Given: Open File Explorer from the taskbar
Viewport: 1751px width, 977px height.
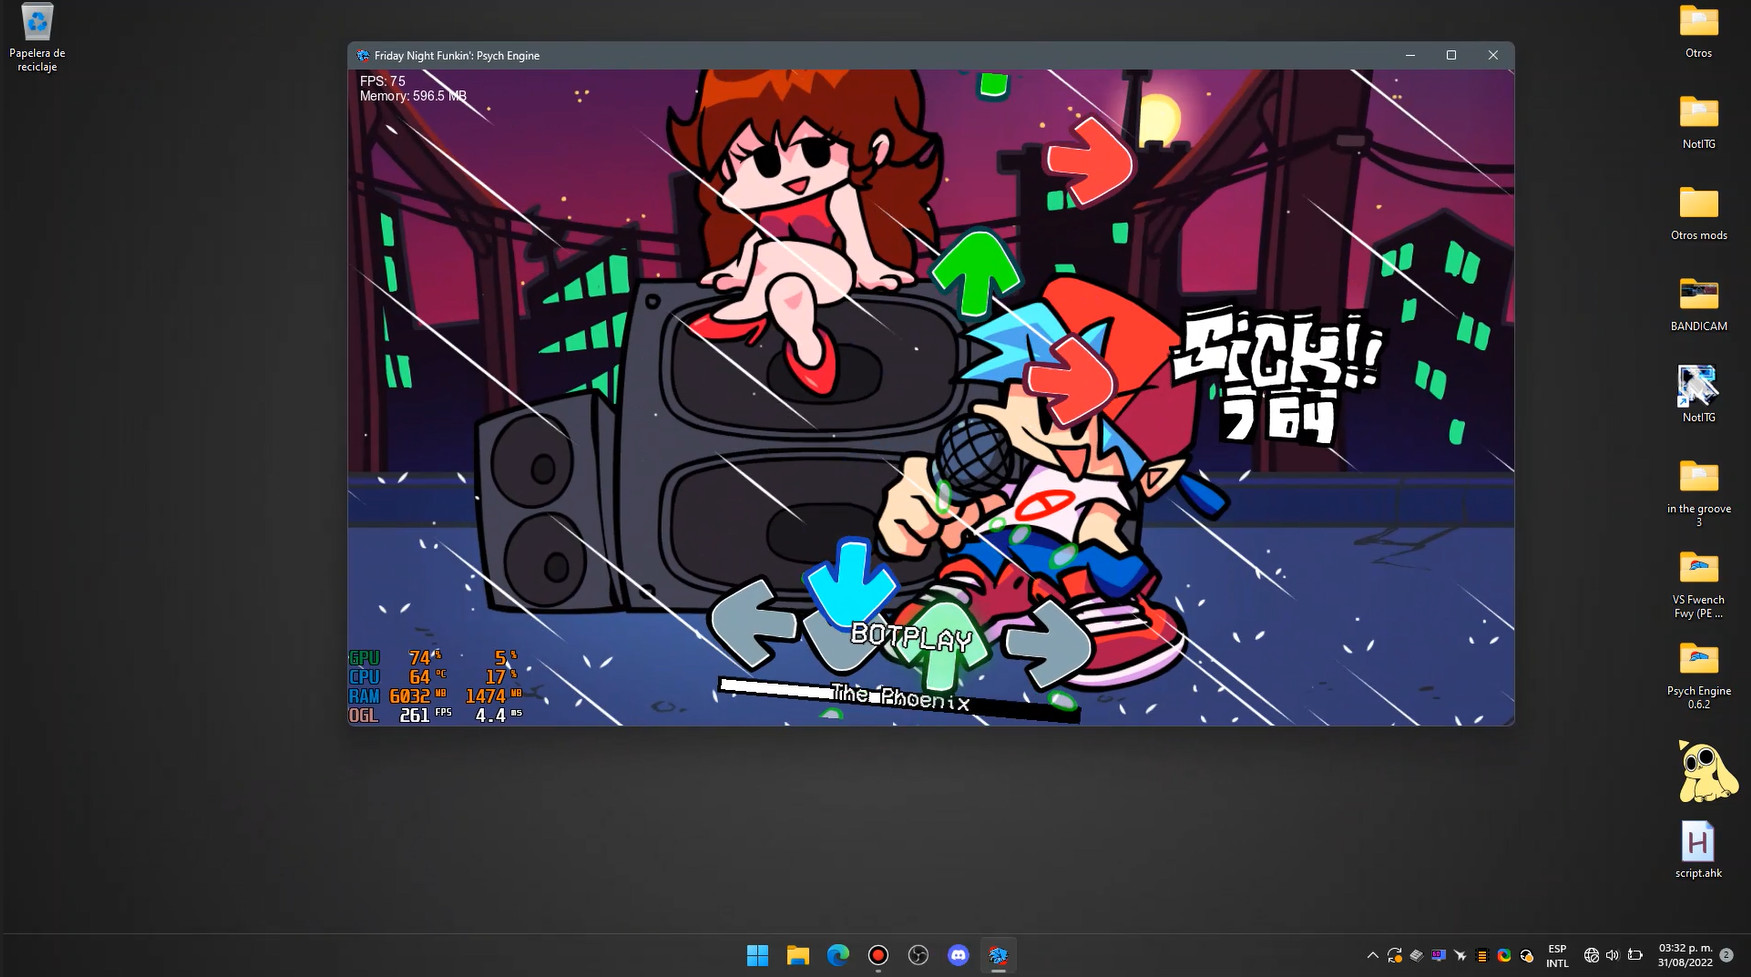Looking at the screenshot, I should click(x=798, y=955).
